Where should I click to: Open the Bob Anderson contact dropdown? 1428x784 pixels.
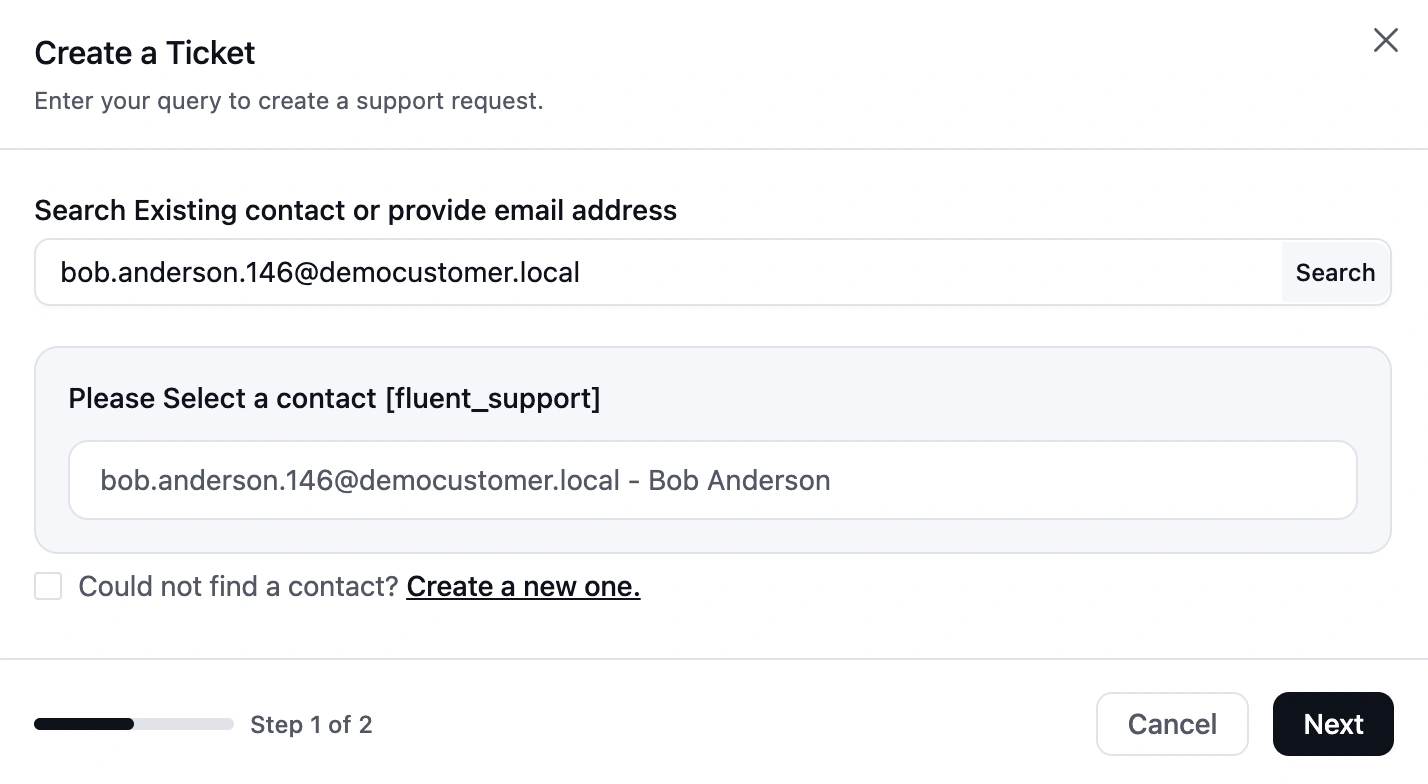pos(712,480)
